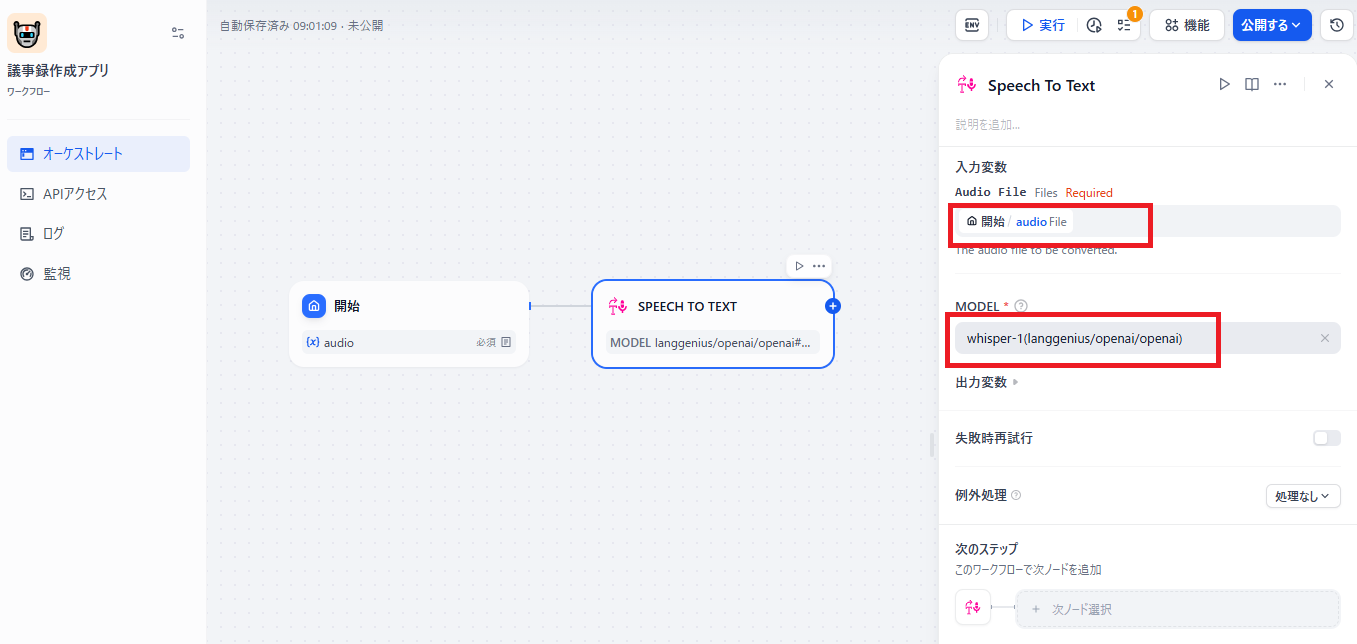Open the checklist with the orange badge
This screenshot has width=1357, height=644.
pyautogui.click(x=1125, y=24)
